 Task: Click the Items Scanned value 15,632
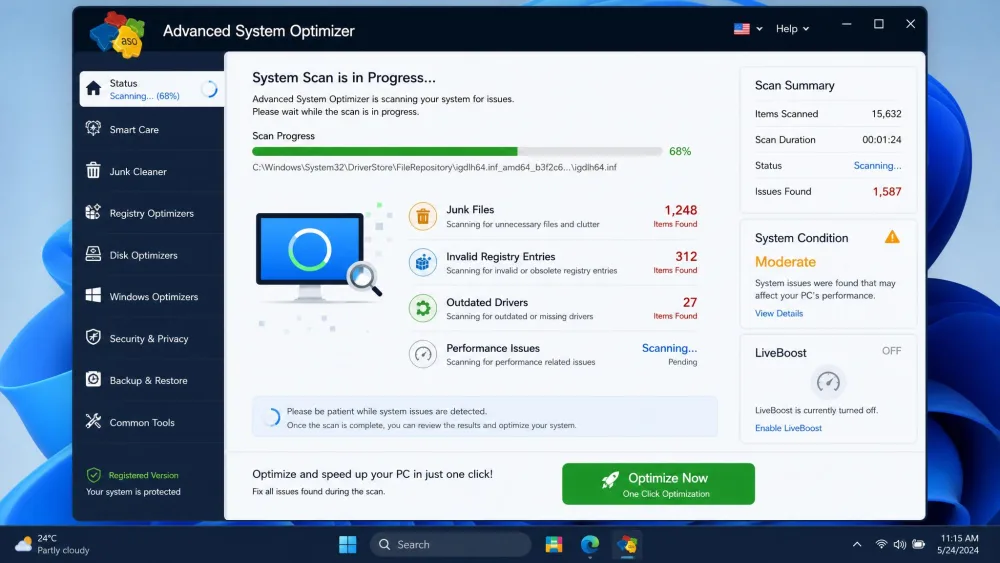[886, 113]
